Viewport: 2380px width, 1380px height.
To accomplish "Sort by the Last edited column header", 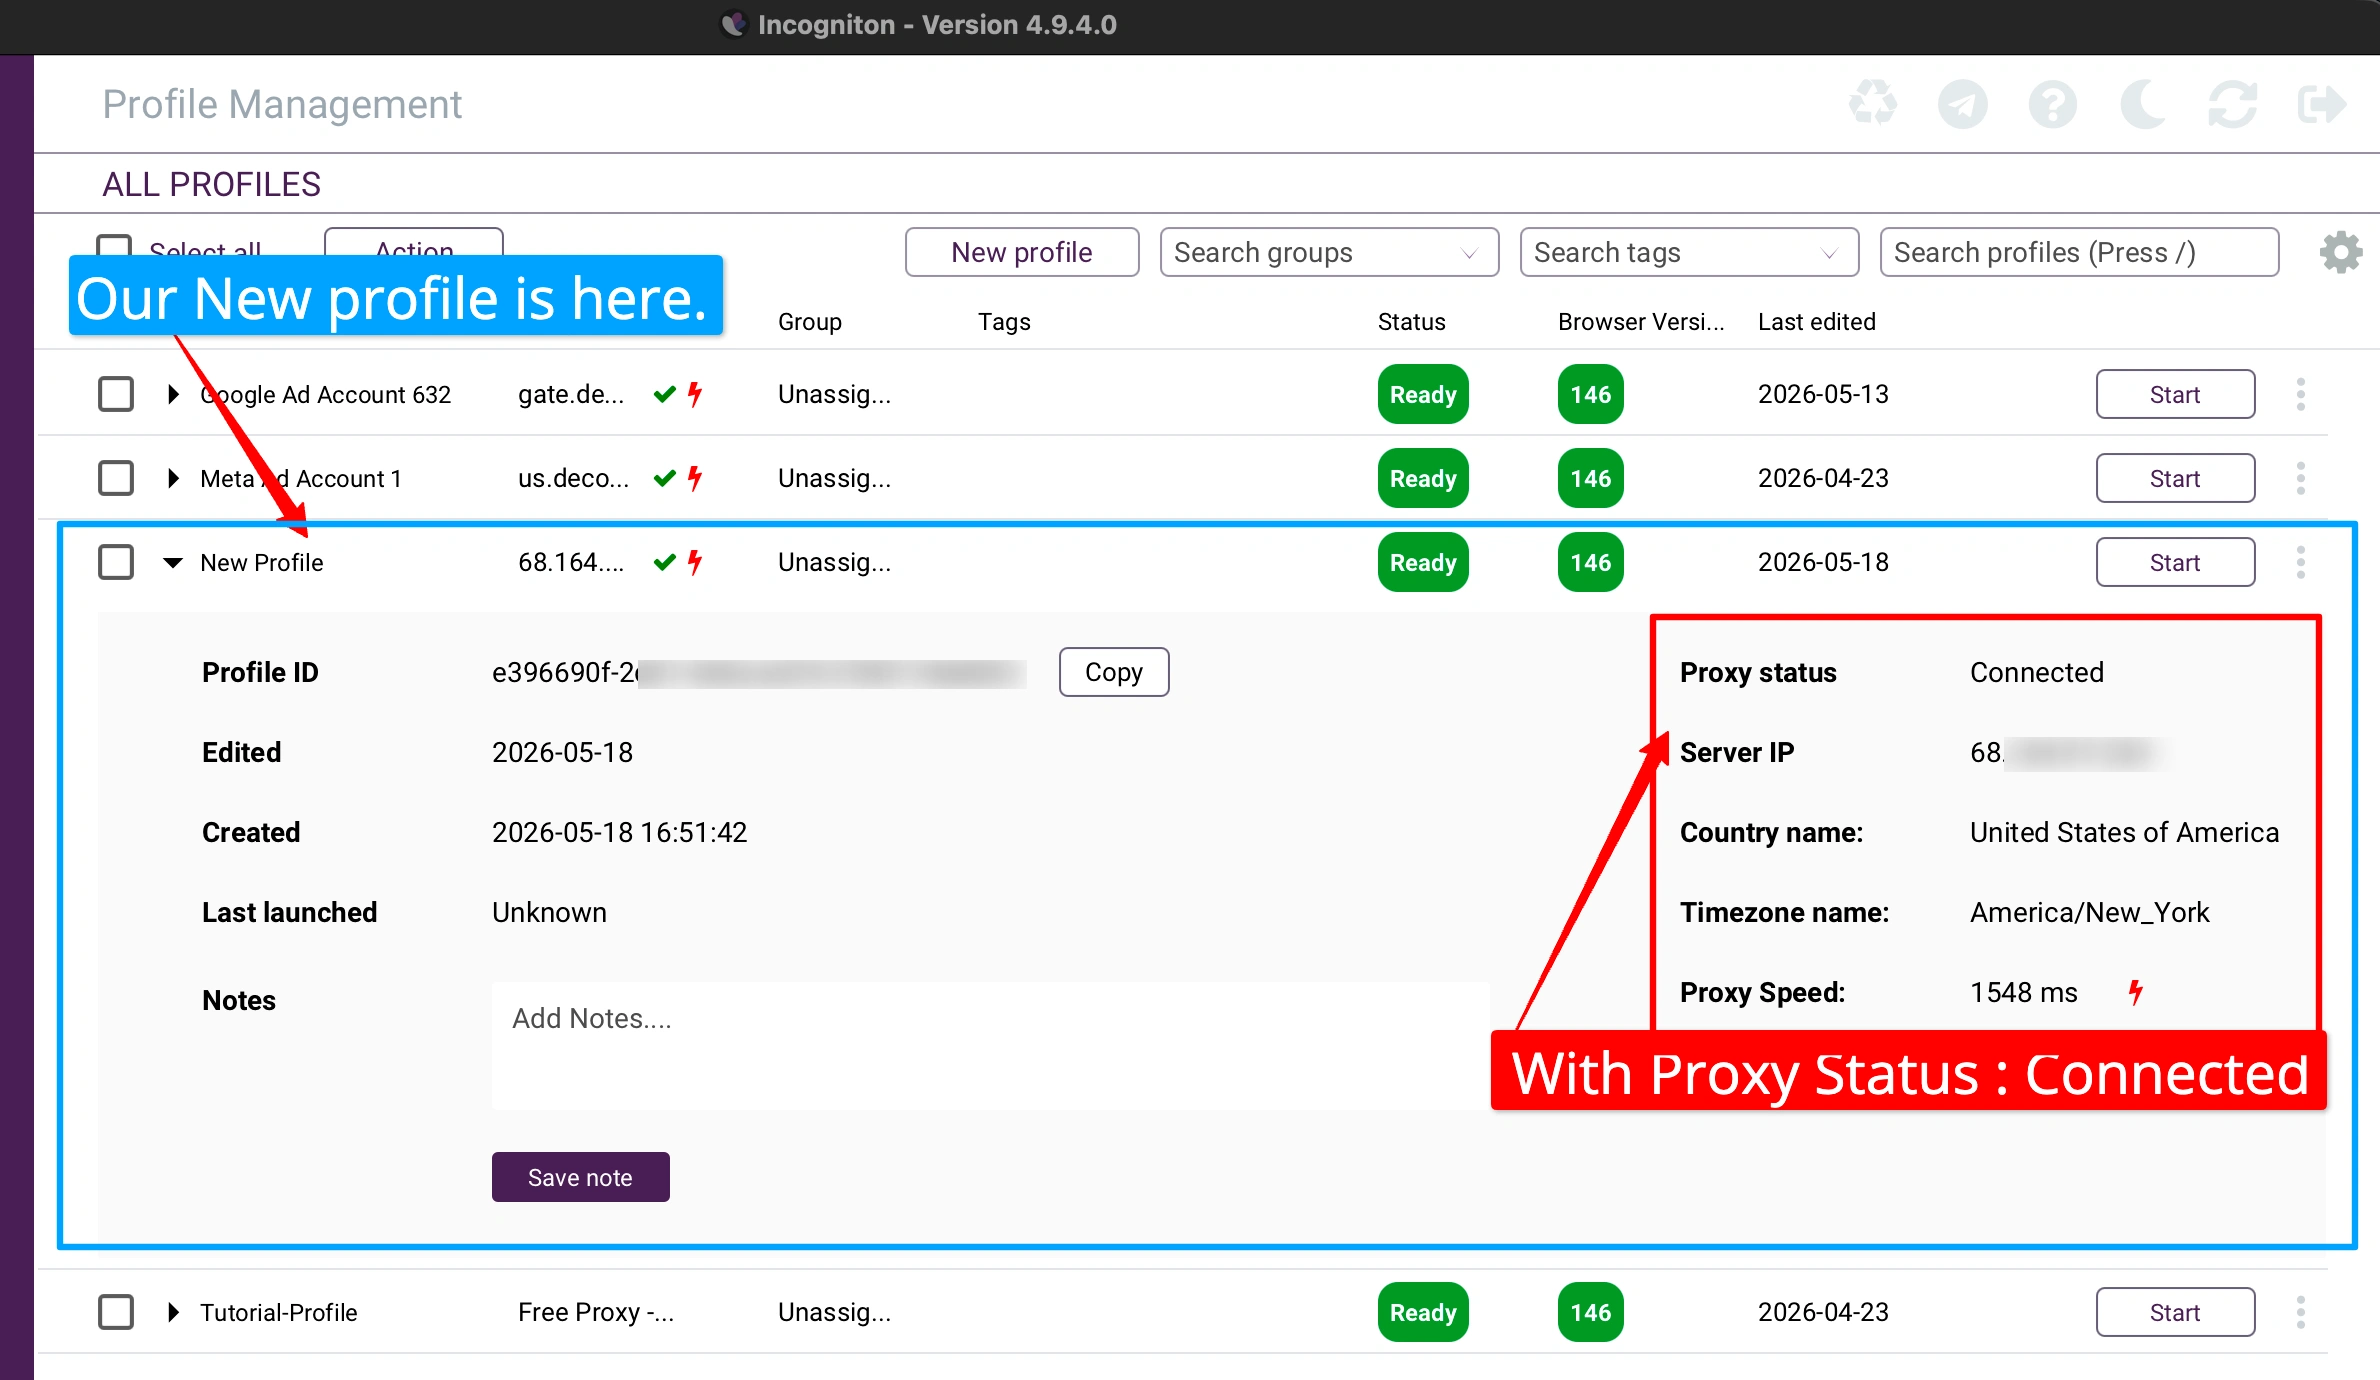I will (x=1817, y=322).
